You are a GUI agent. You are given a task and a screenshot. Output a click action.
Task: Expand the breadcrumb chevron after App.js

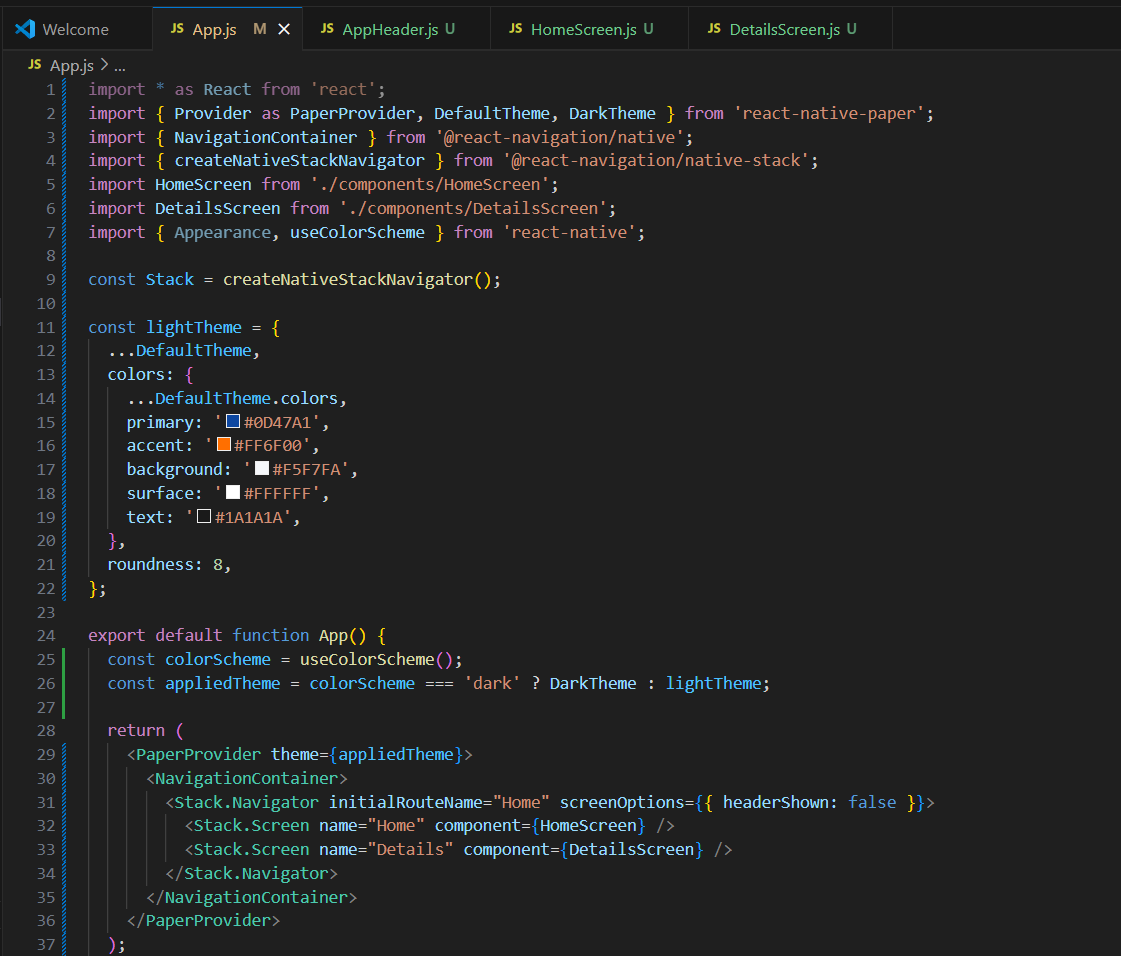coord(104,65)
